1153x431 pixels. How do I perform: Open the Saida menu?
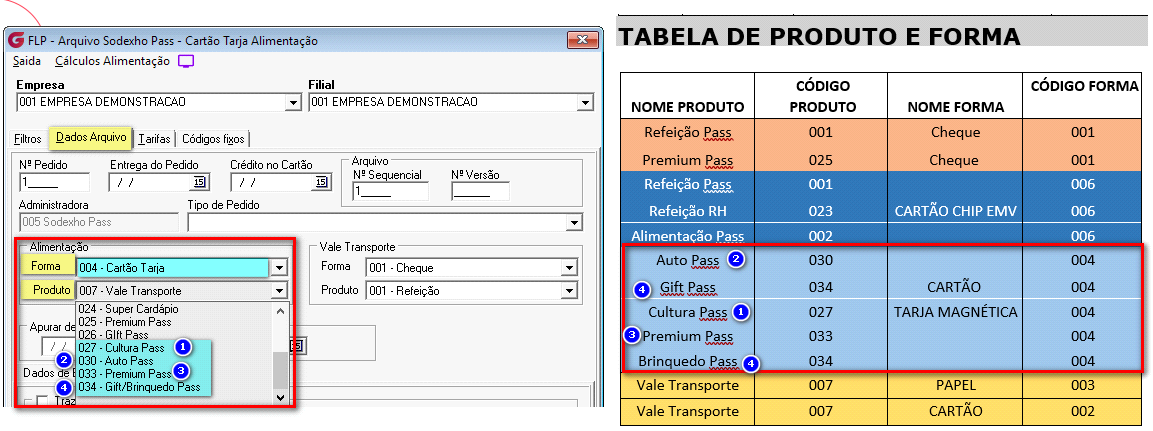pyautogui.click(x=26, y=62)
